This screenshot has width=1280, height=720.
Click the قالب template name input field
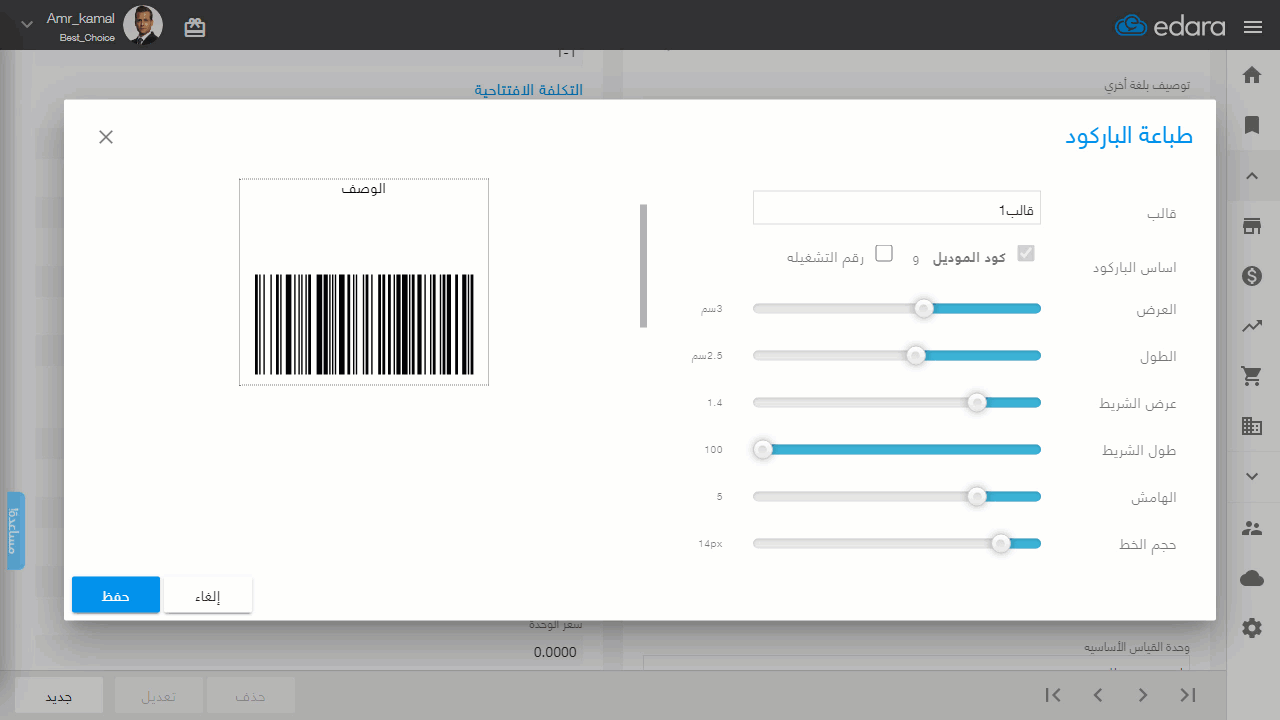click(897, 208)
